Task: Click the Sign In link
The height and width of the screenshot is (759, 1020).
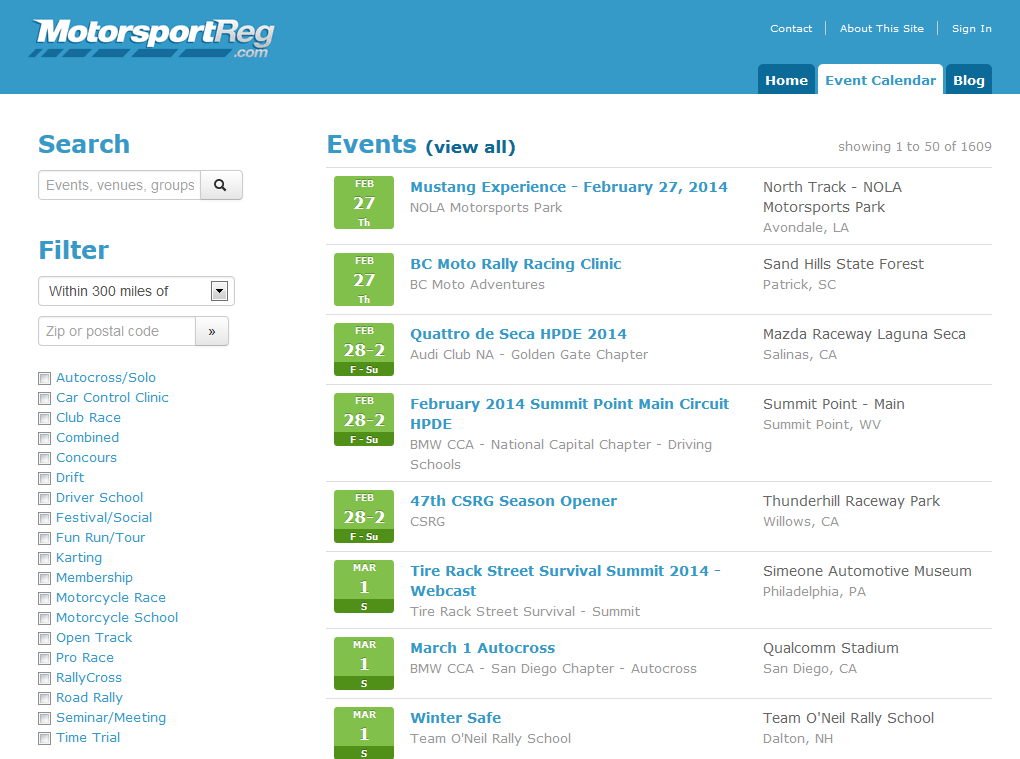Action: tap(971, 28)
